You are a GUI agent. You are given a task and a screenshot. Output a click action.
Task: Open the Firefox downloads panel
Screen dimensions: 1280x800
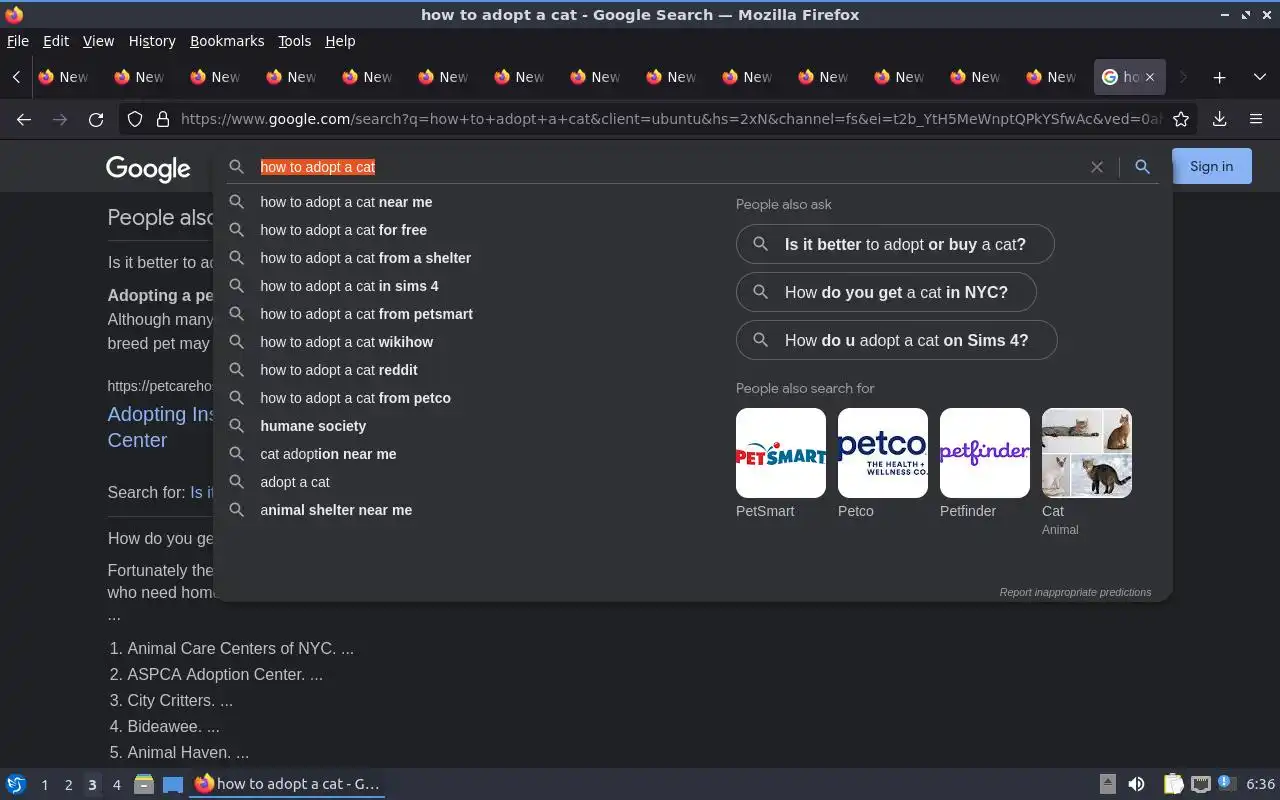(1219, 119)
